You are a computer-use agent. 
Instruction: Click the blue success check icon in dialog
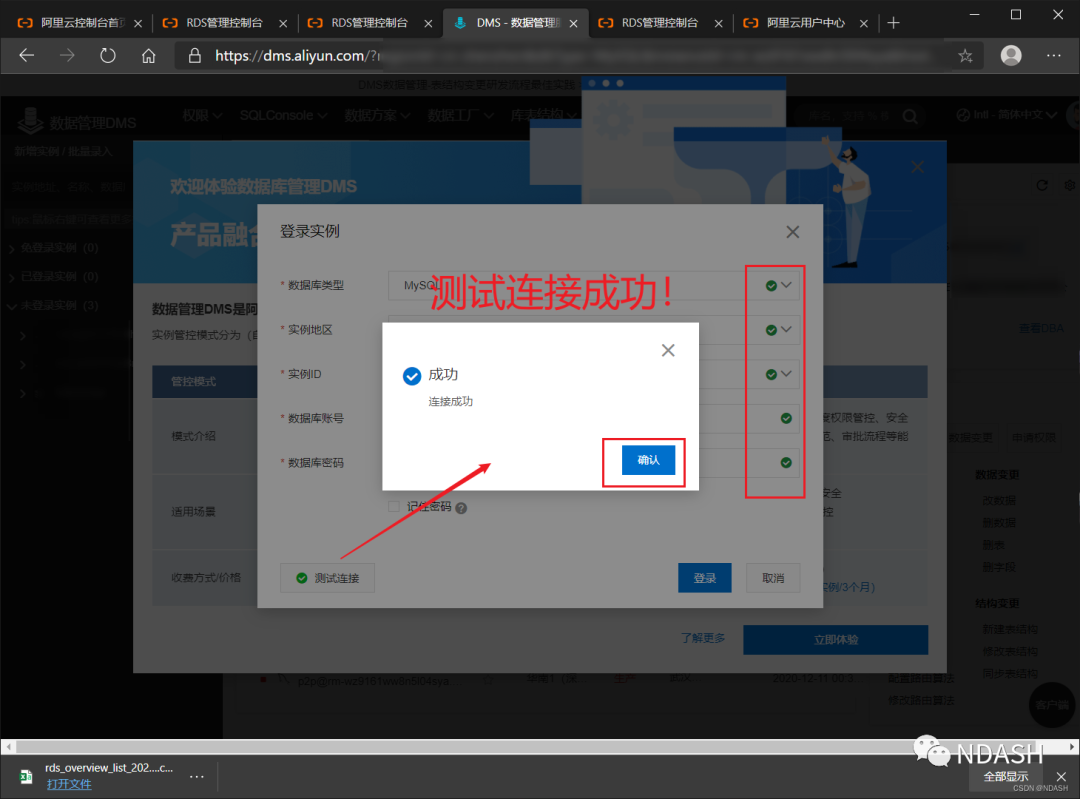(411, 375)
